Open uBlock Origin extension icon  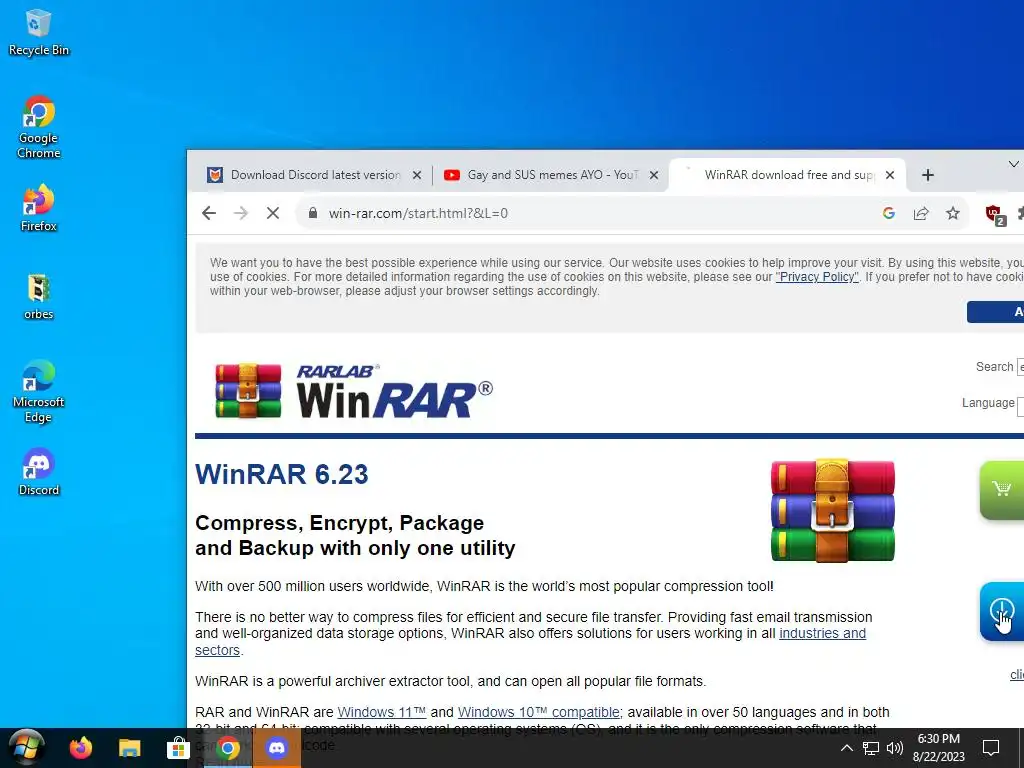[995, 214]
